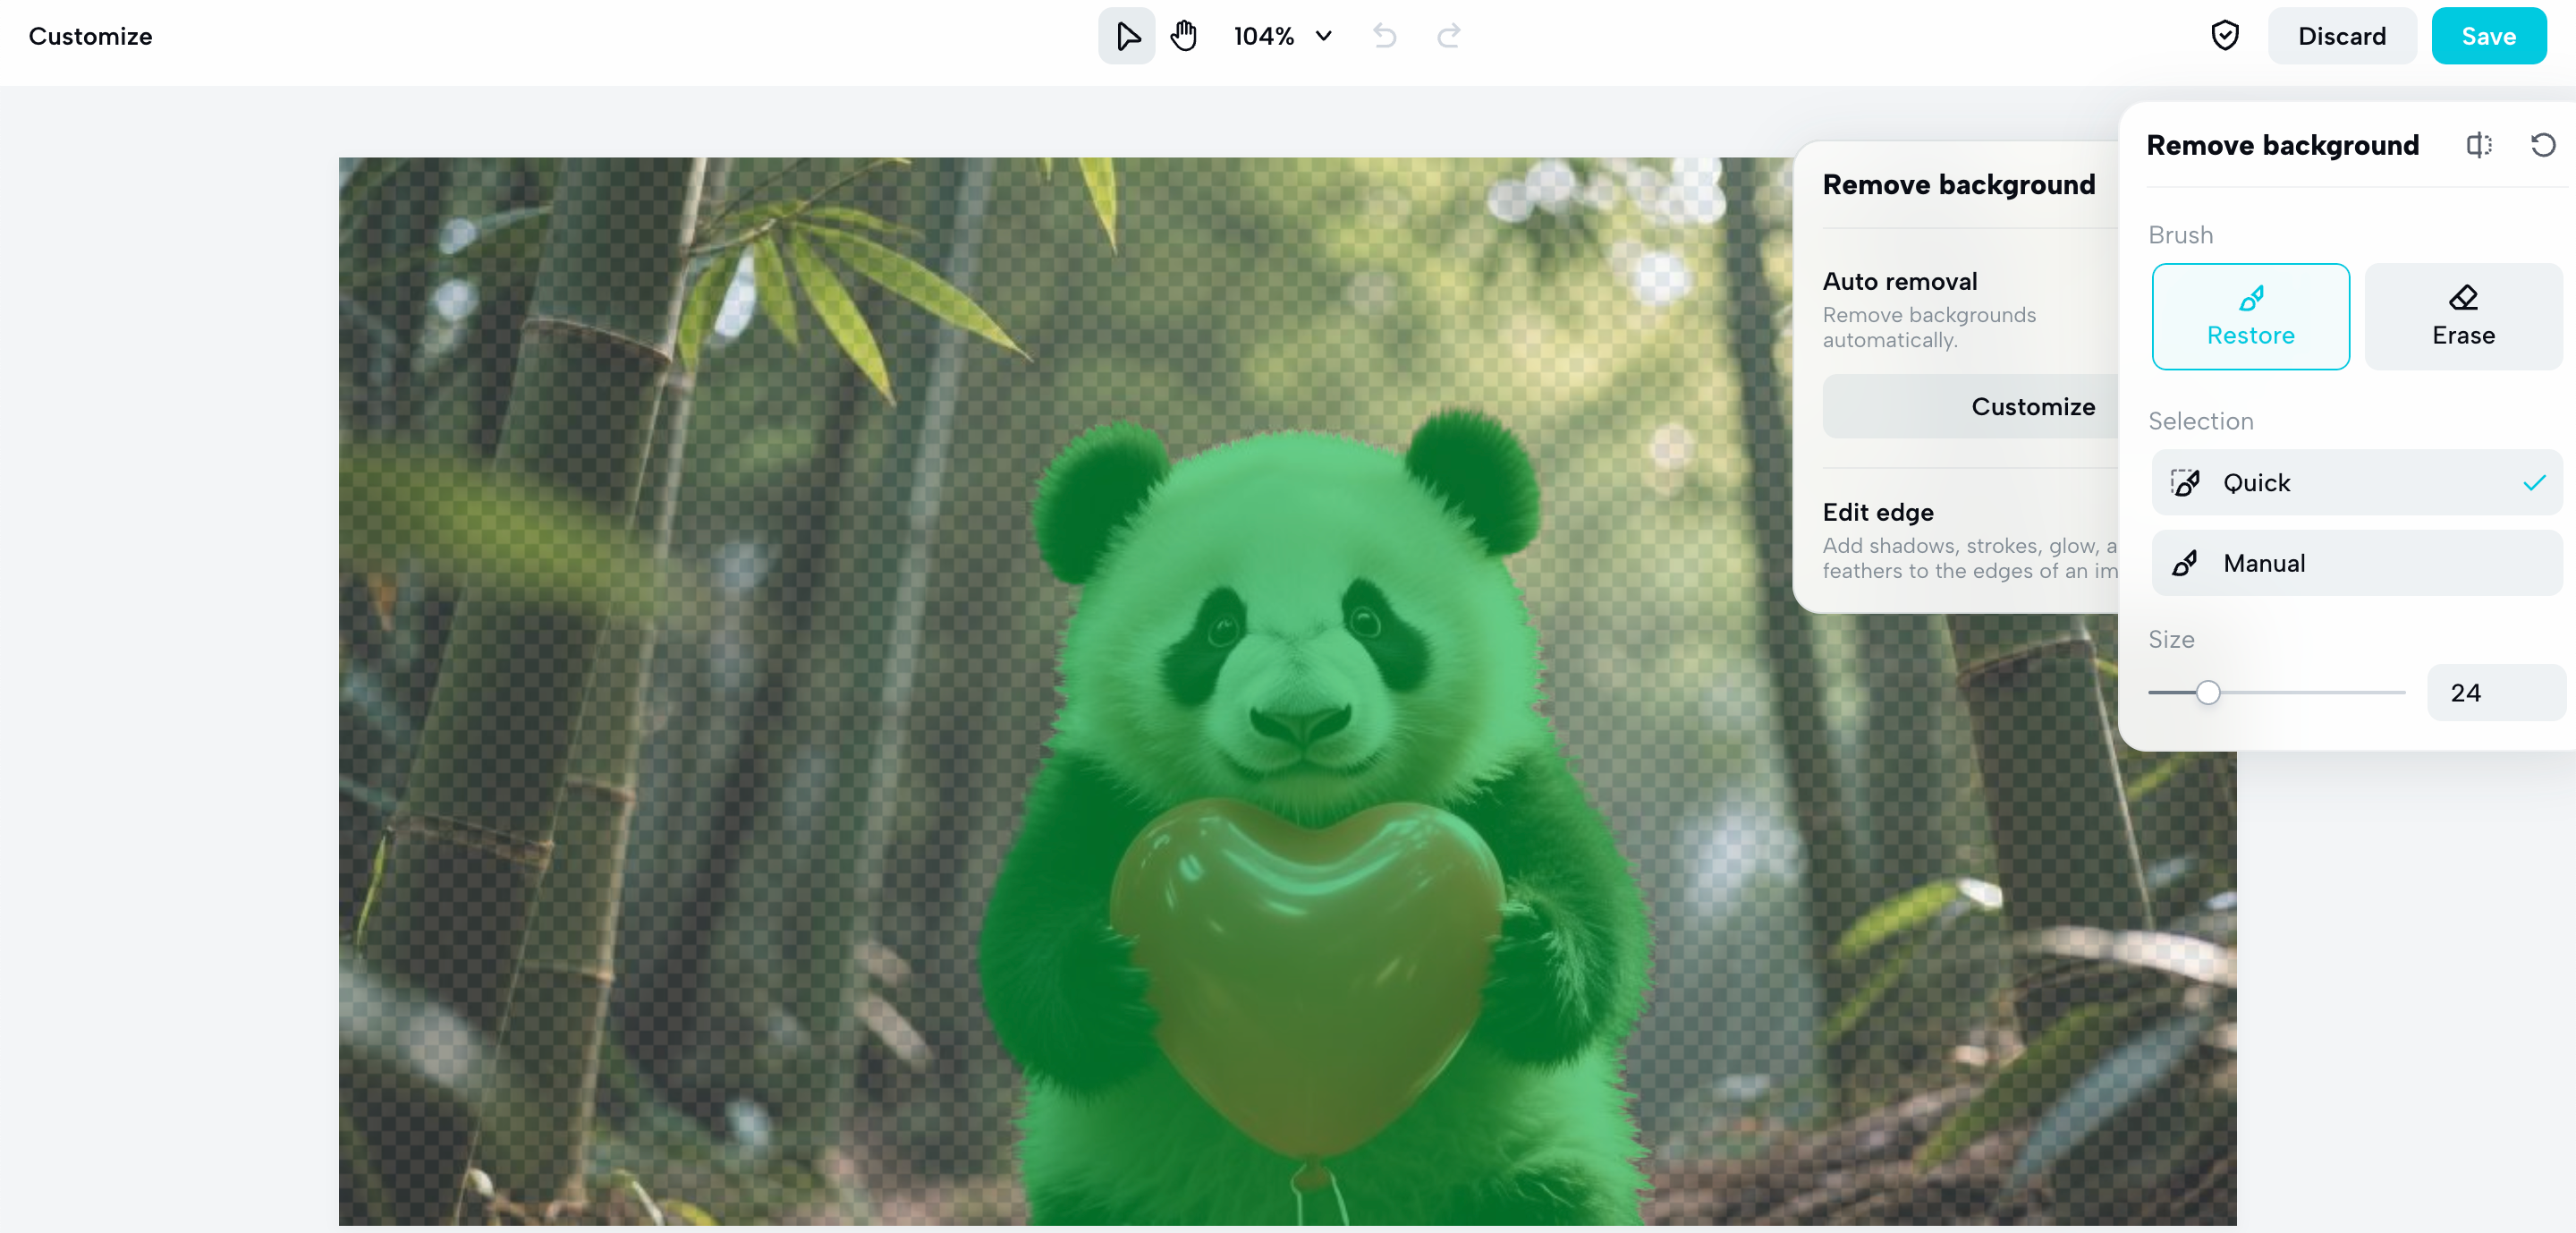Activate the hand pan tool
Image resolution: width=2576 pixels, height=1233 pixels.
(1183, 36)
